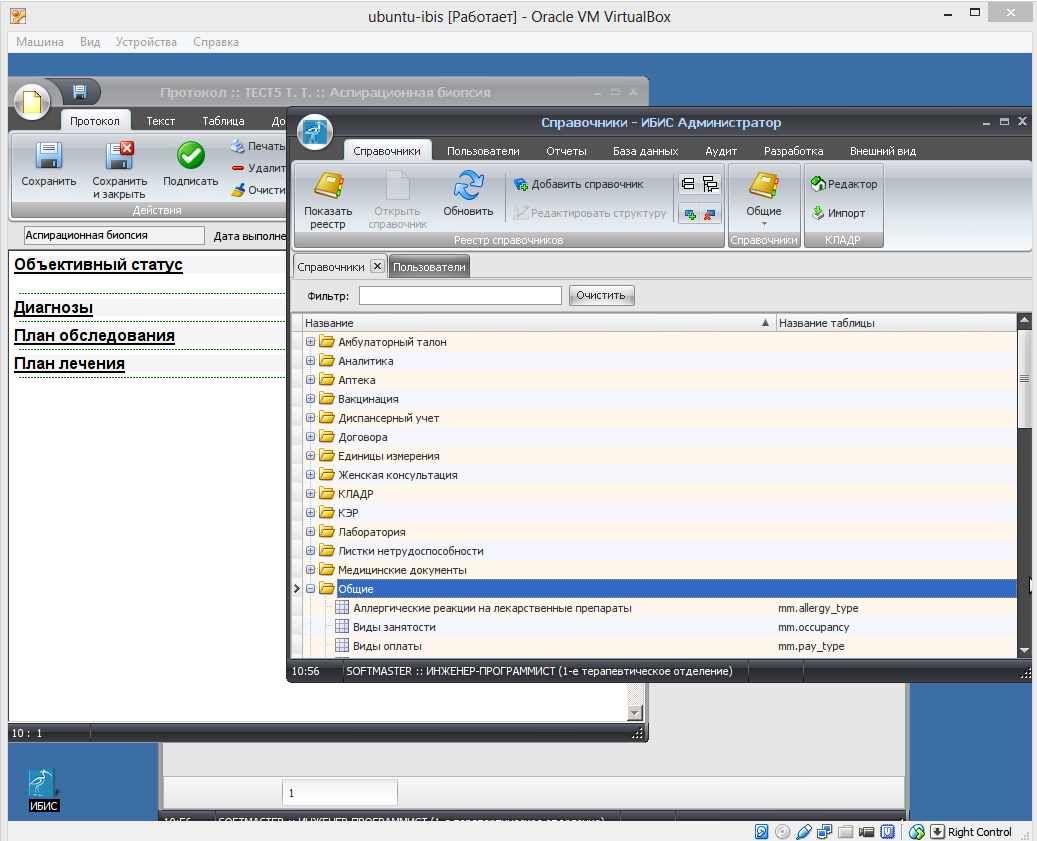Click the Показать реестр book icon
The height and width of the screenshot is (841, 1037).
328,187
